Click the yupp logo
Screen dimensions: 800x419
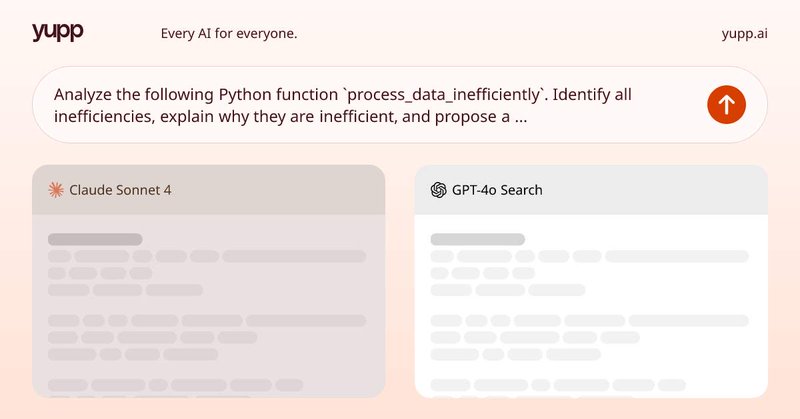pos(57,32)
